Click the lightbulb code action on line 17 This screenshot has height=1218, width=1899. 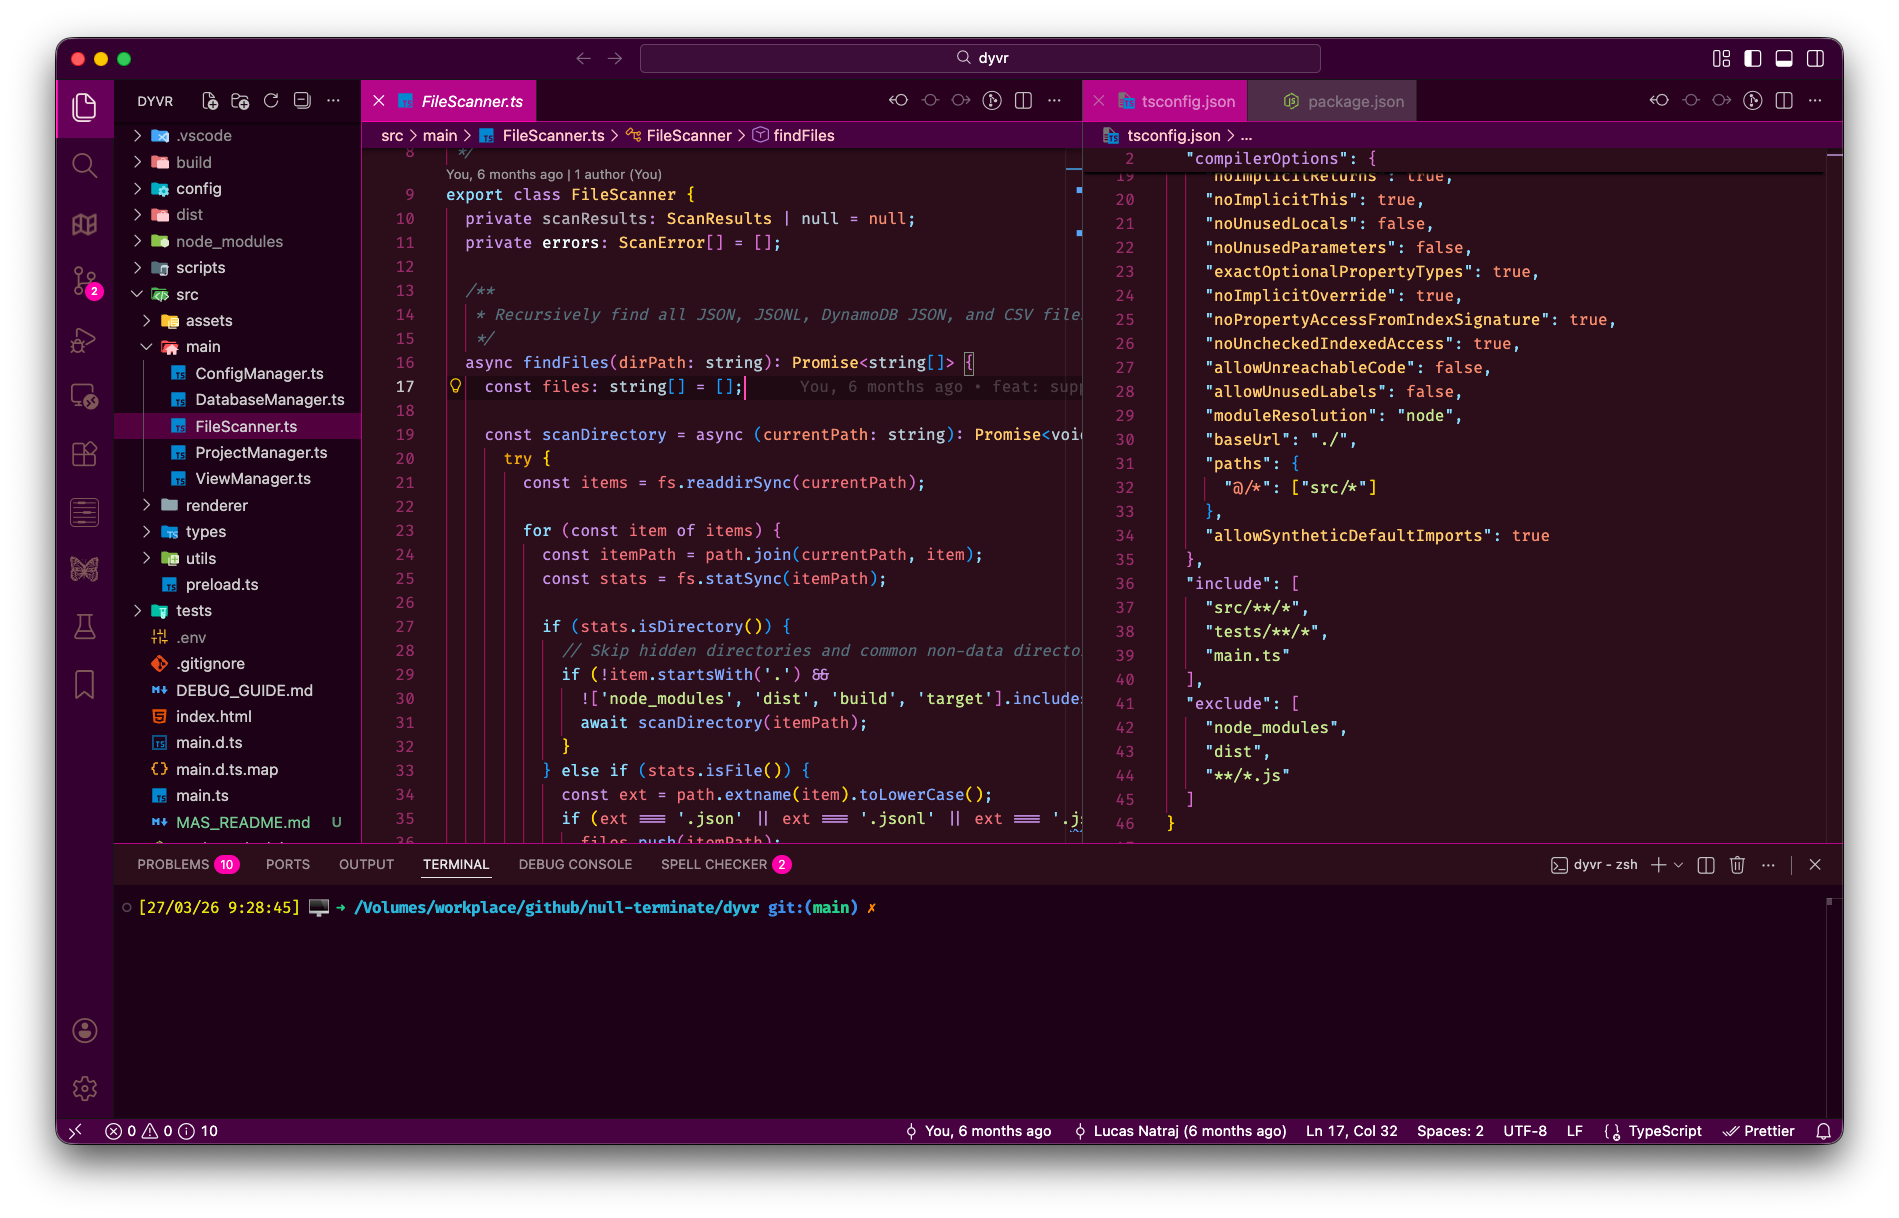click(x=456, y=386)
